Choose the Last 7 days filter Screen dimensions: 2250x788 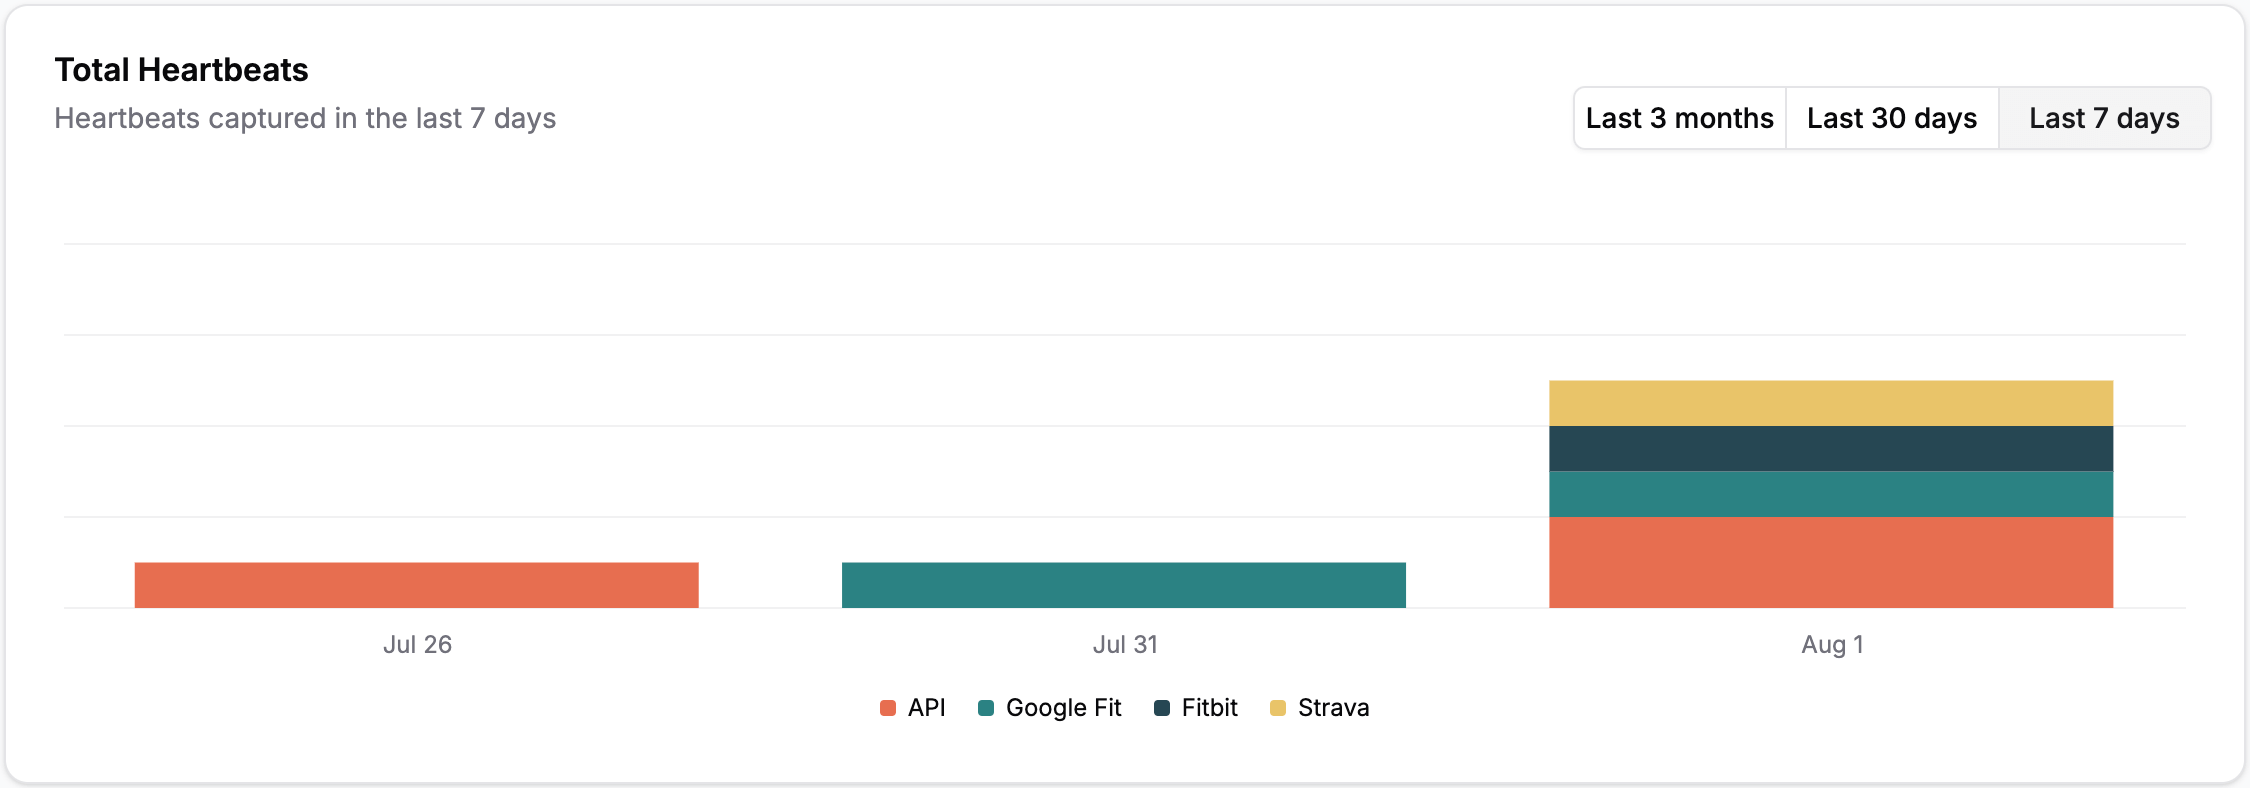[2104, 118]
